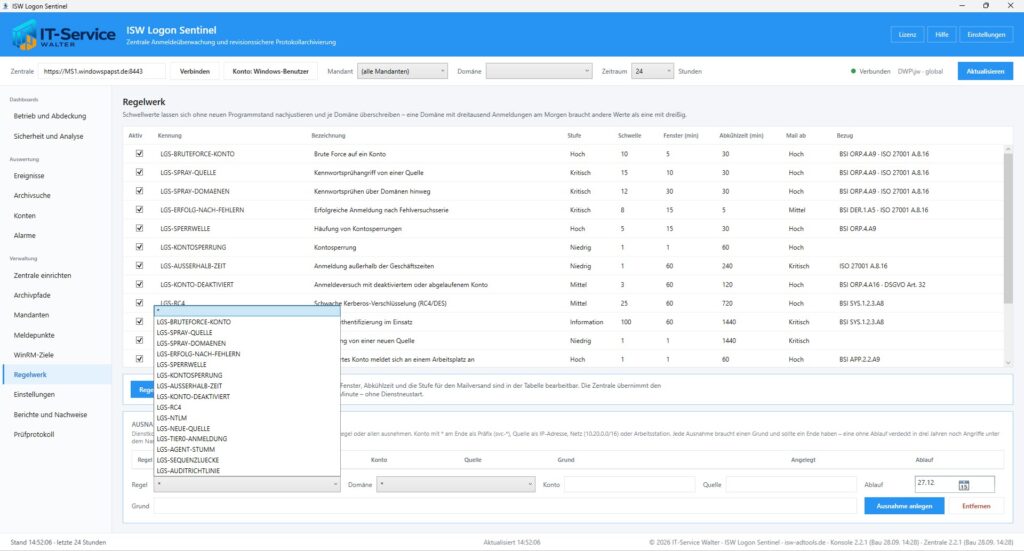
Task: Select Regelwerk in the sidebar
Action: 56,375
